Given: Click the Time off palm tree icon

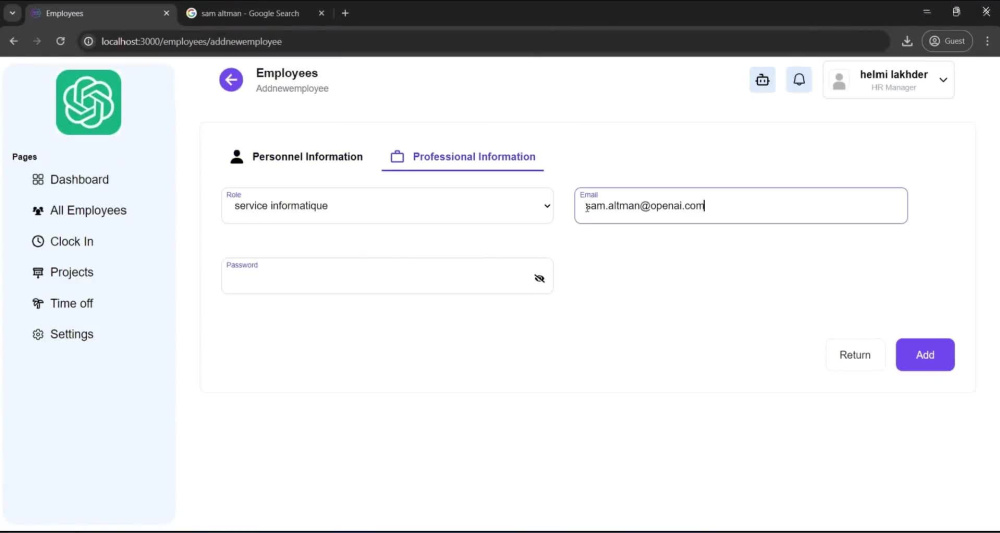Looking at the screenshot, I should (x=38, y=303).
